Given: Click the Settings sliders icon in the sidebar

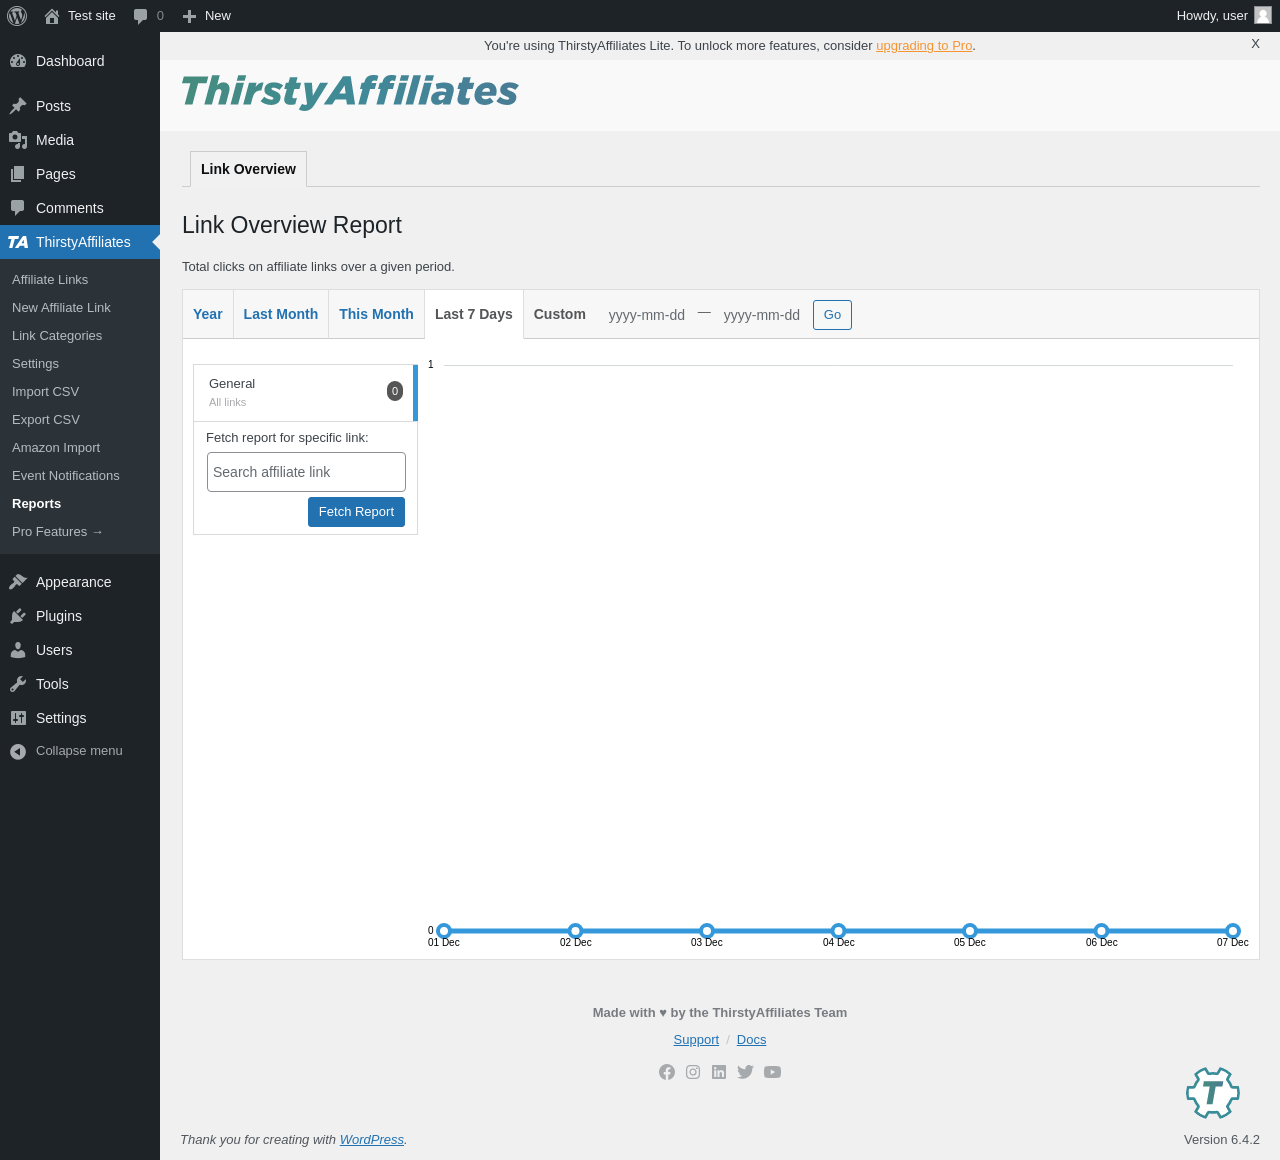Looking at the screenshot, I should (18, 718).
